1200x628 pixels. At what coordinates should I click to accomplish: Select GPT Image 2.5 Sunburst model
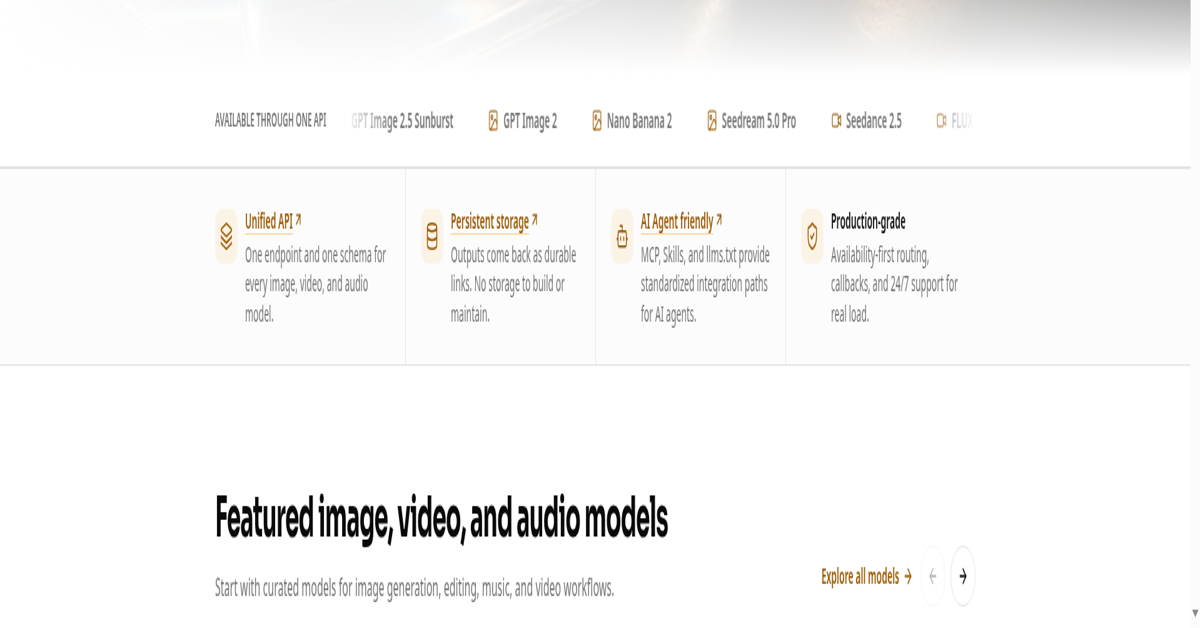(403, 121)
